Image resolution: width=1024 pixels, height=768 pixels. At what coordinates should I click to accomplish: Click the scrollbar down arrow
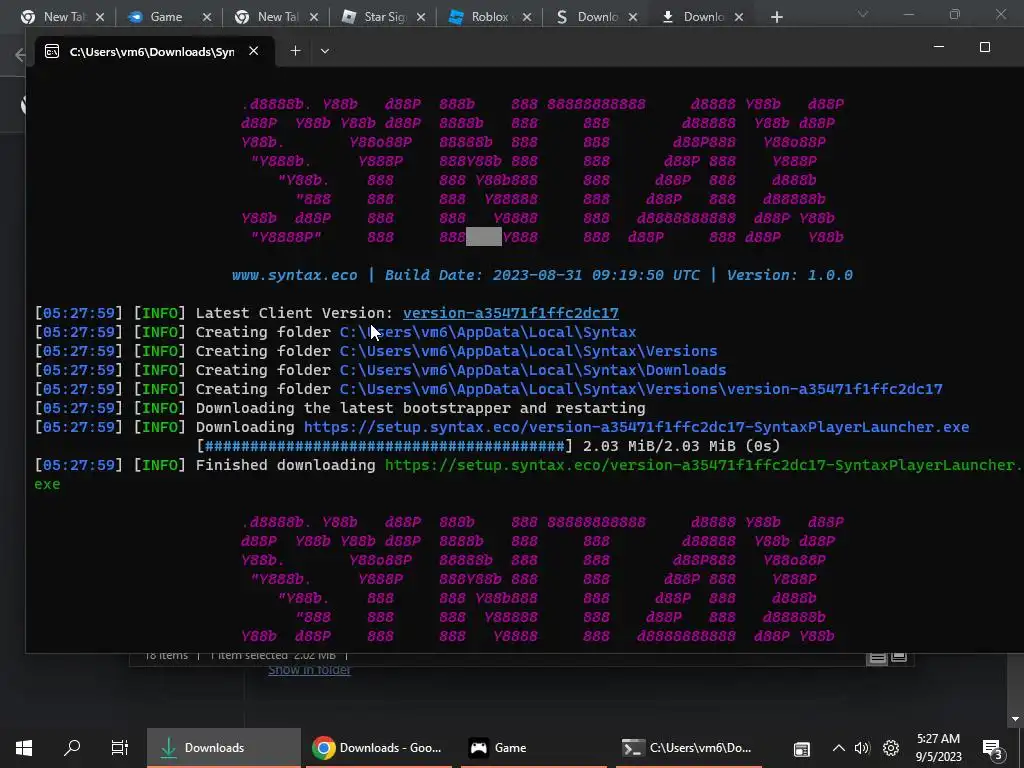click(x=1015, y=719)
